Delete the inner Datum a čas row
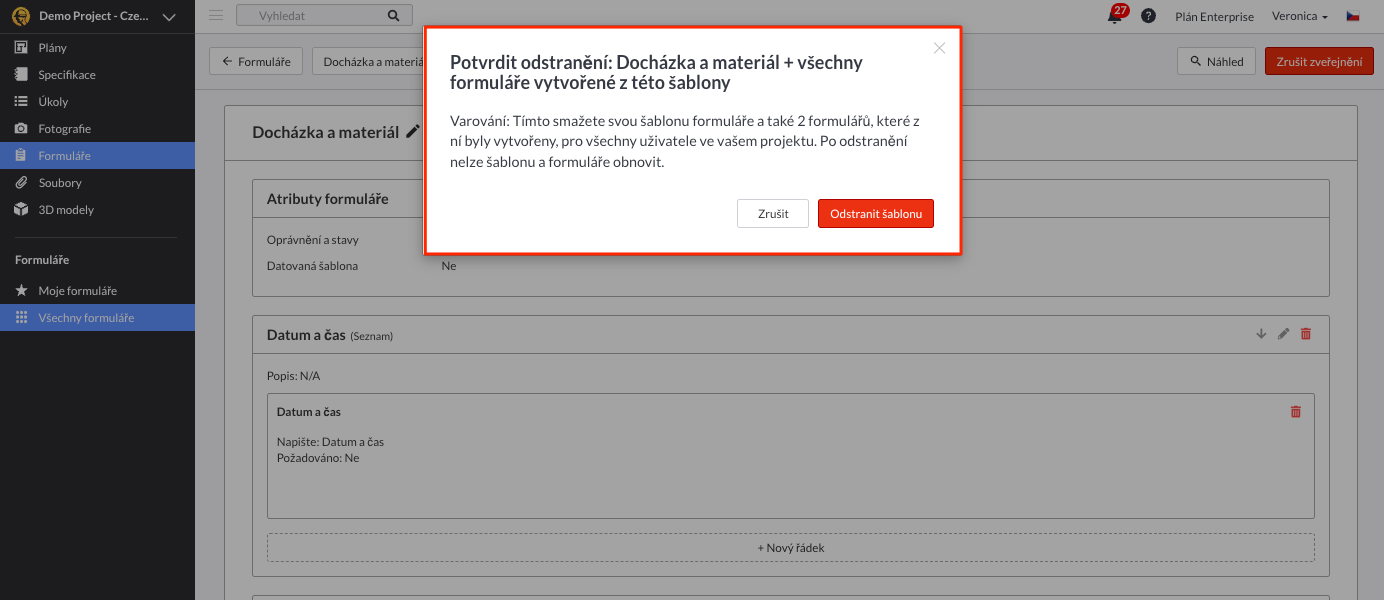Image resolution: width=1384 pixels, height=600 pixels. [1296, 411]
